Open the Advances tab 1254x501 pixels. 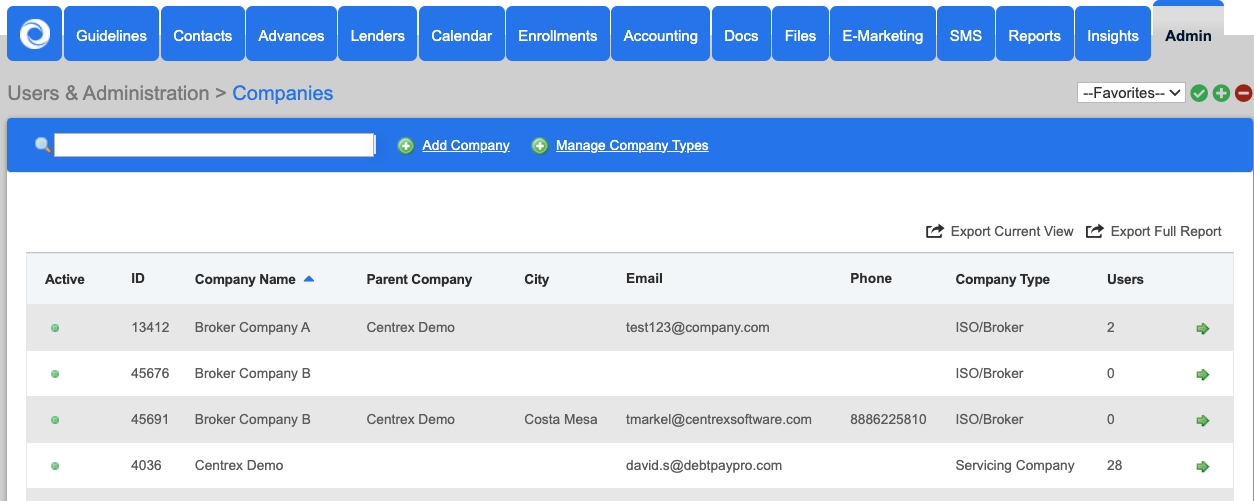[290, 35]
